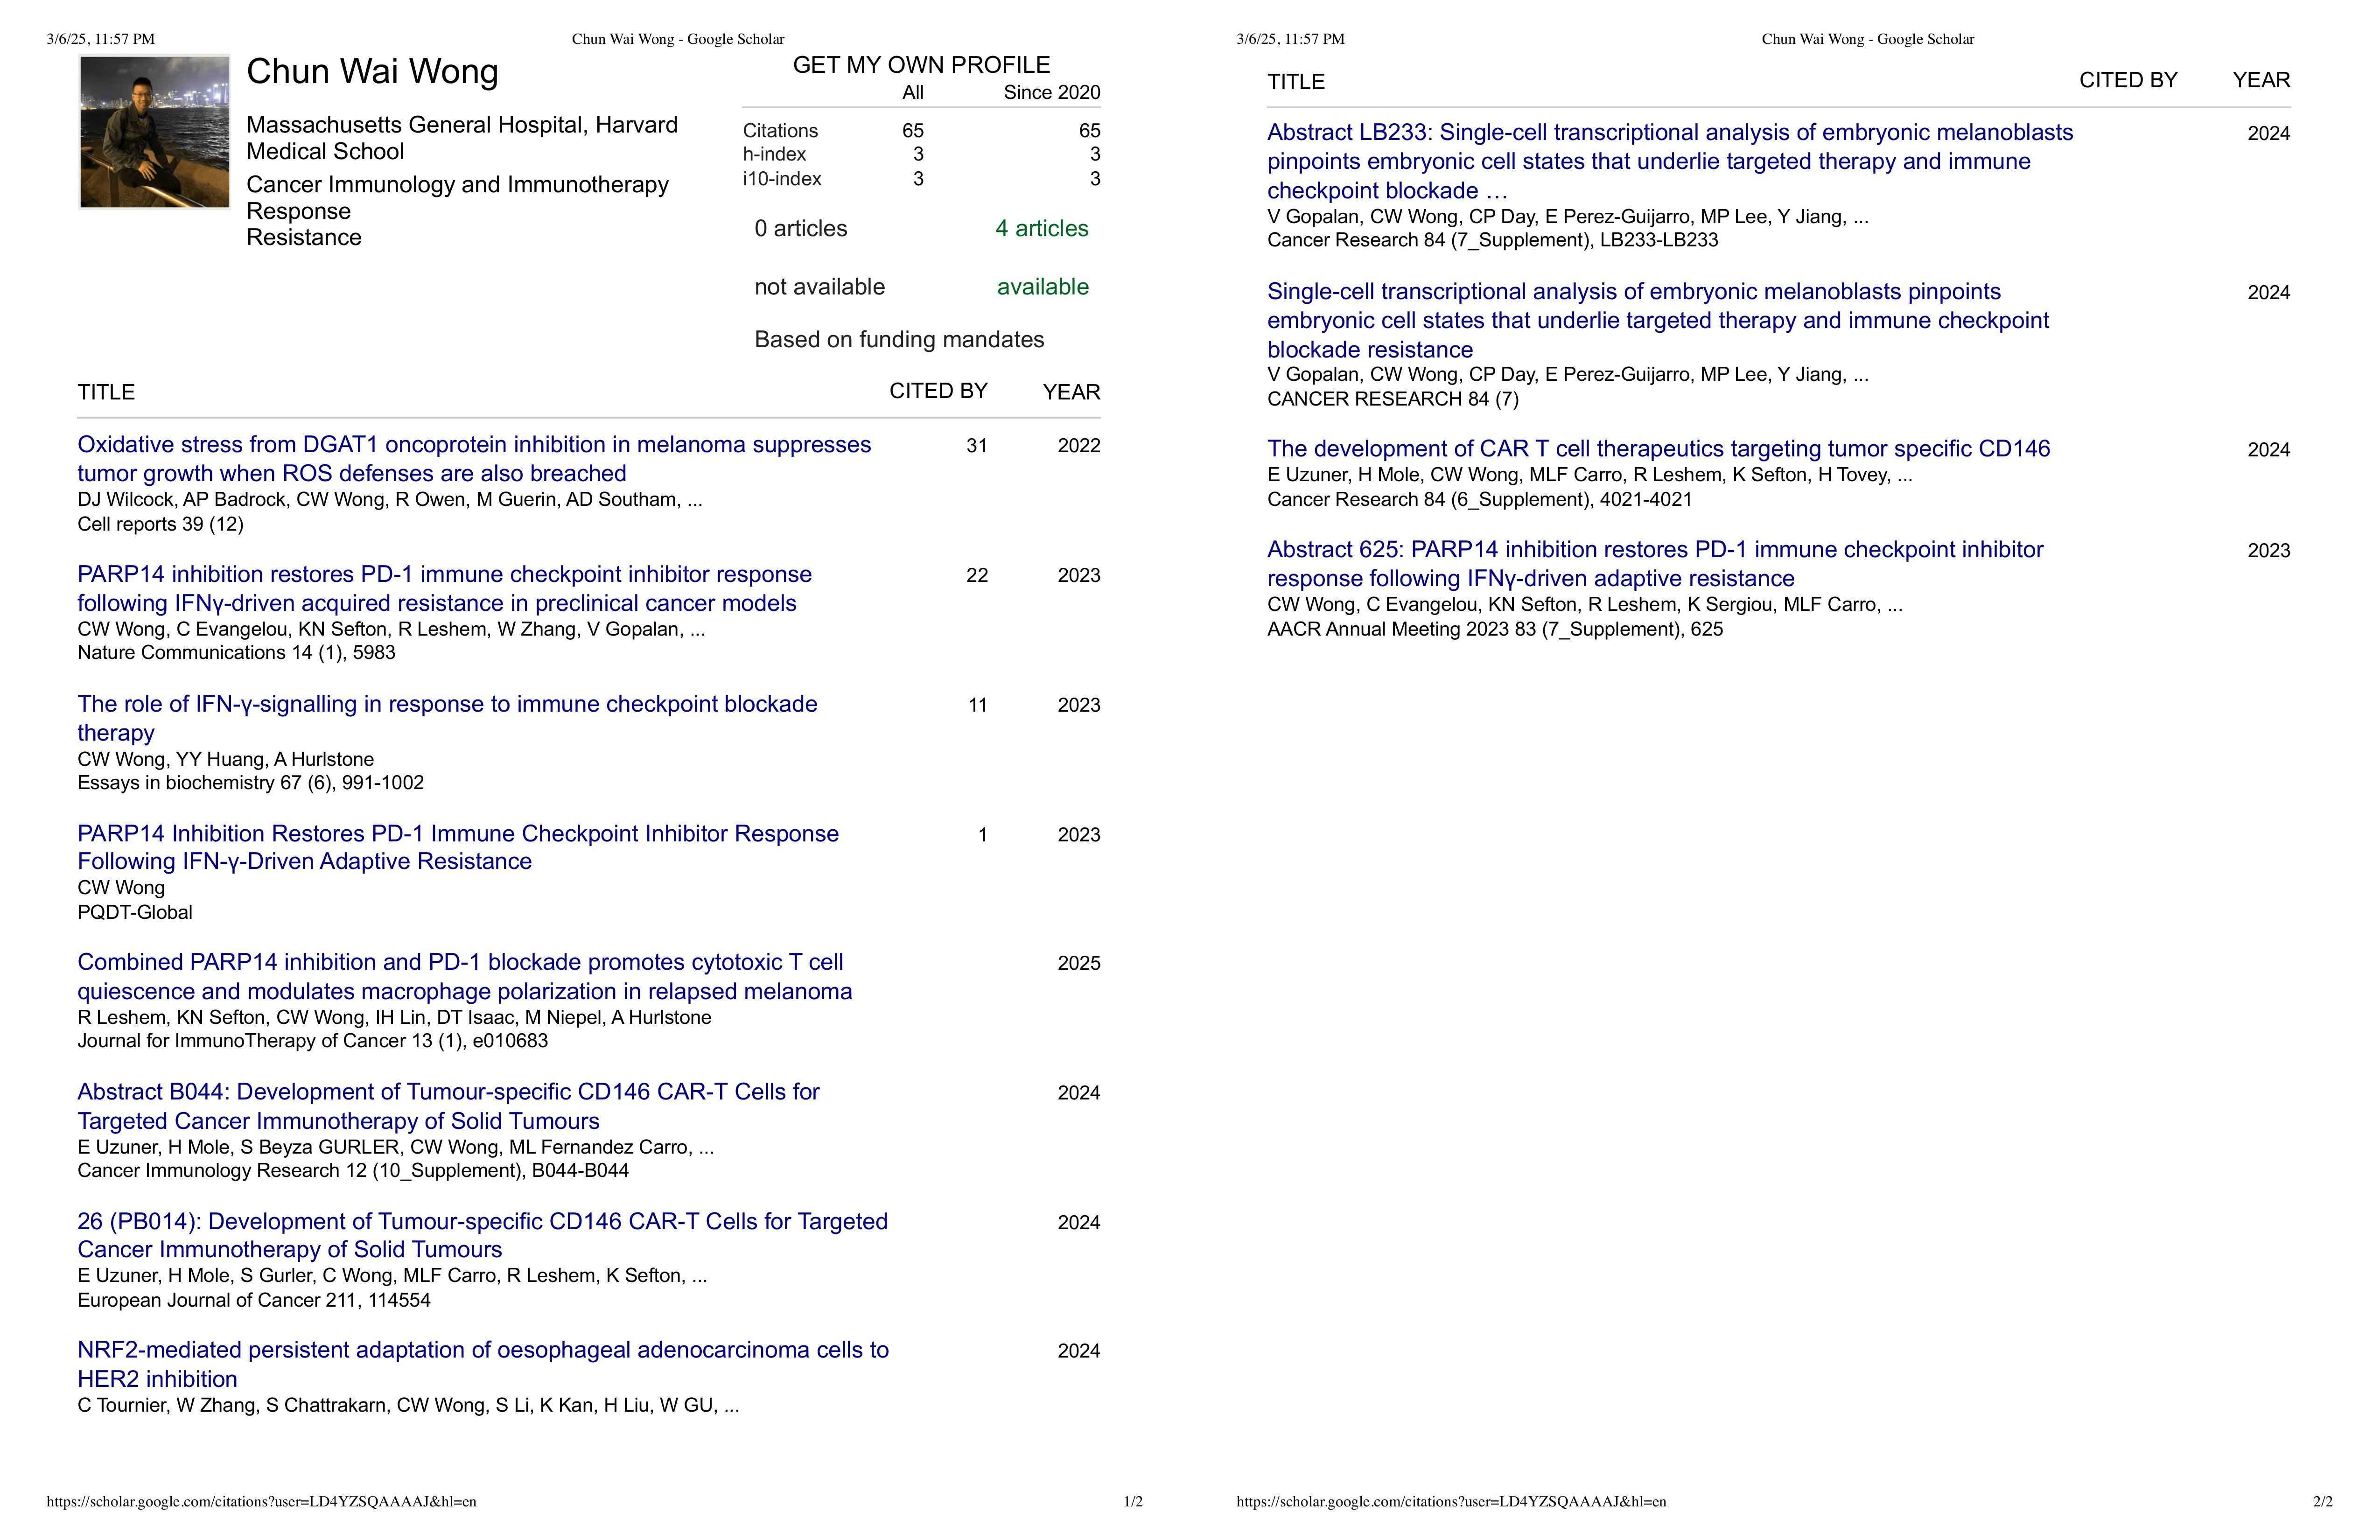
Task: Click the scholar.google.com URL on page two footer
Action: 1451,1502
